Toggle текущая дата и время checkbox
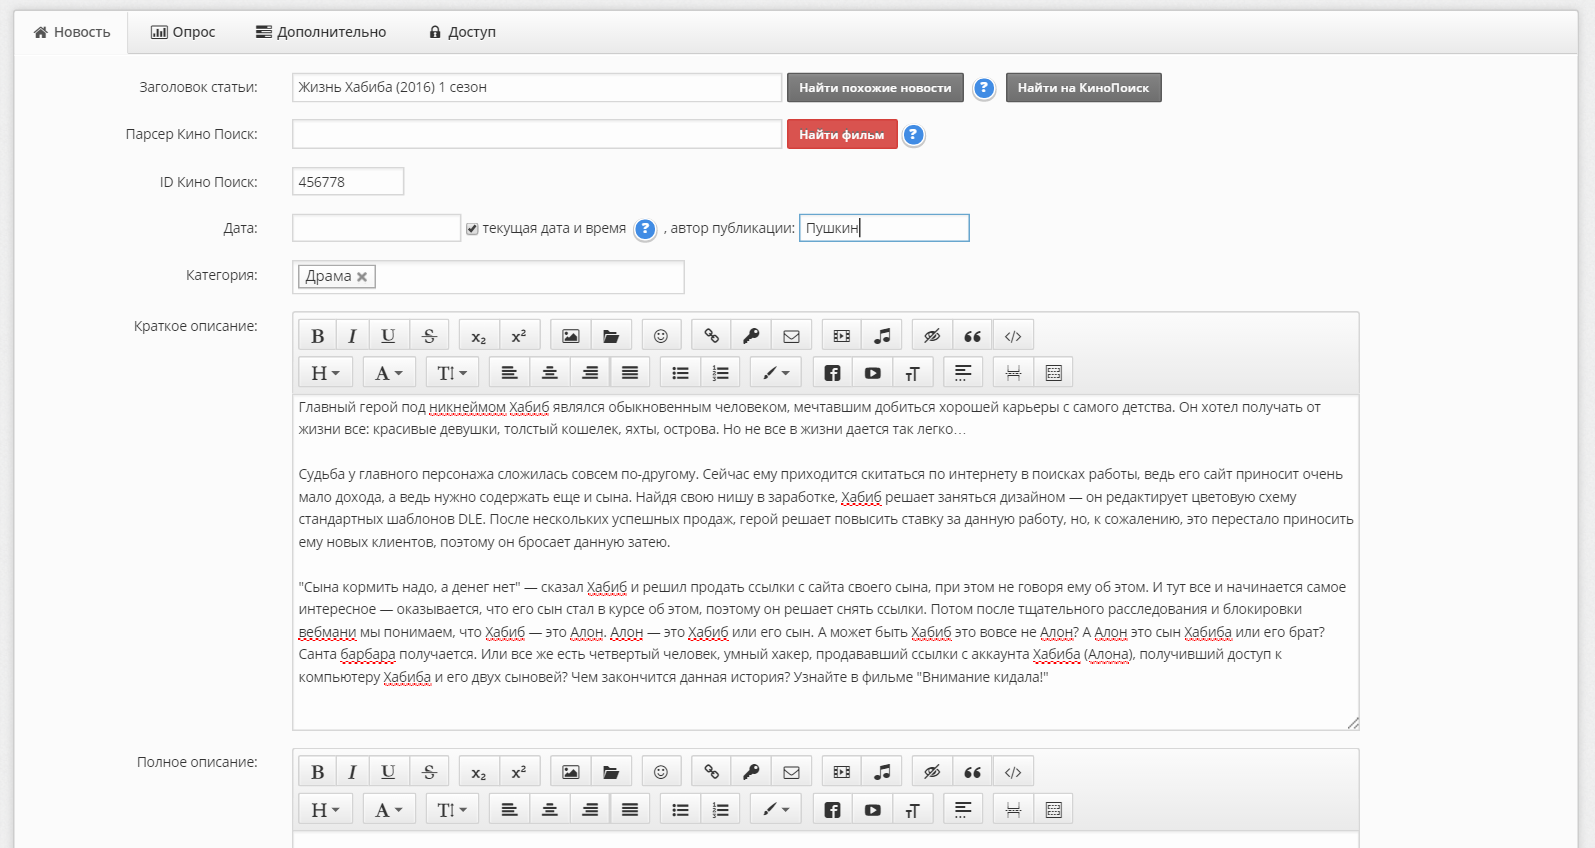This screenshot has width=1595, height=848. [472, 229]
